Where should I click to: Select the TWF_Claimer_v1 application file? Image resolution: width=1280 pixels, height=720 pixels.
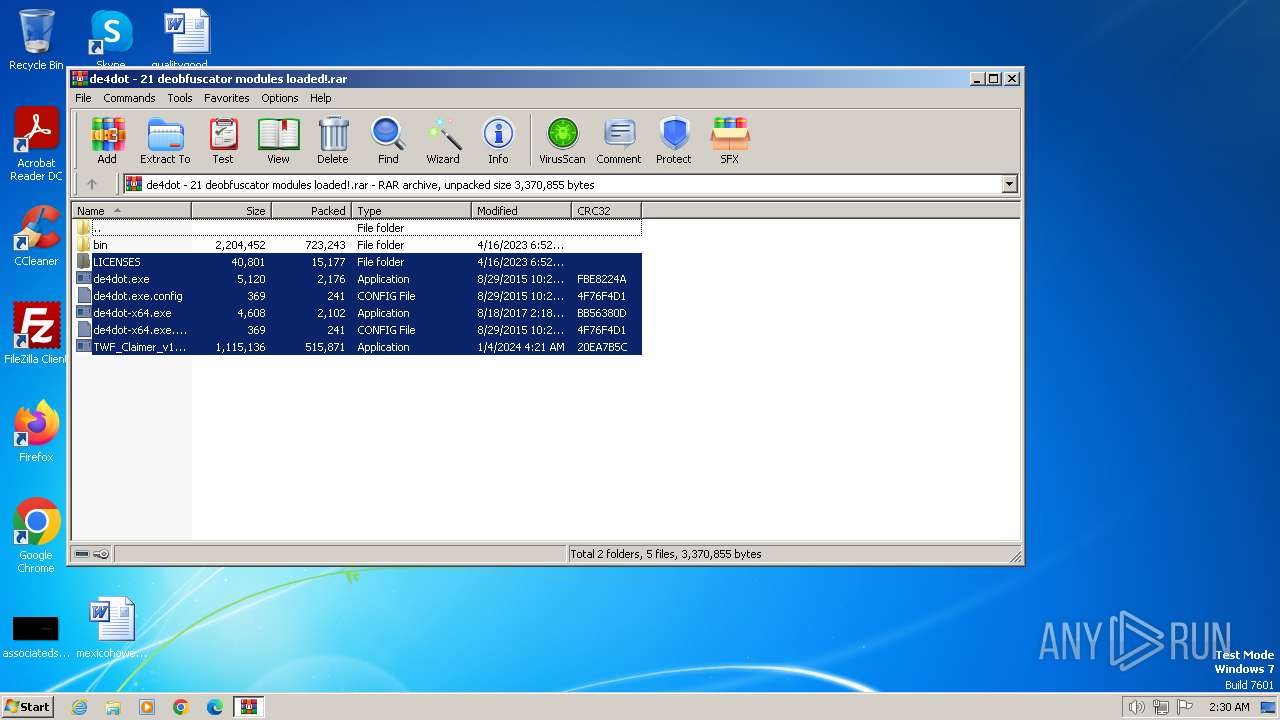357,347
